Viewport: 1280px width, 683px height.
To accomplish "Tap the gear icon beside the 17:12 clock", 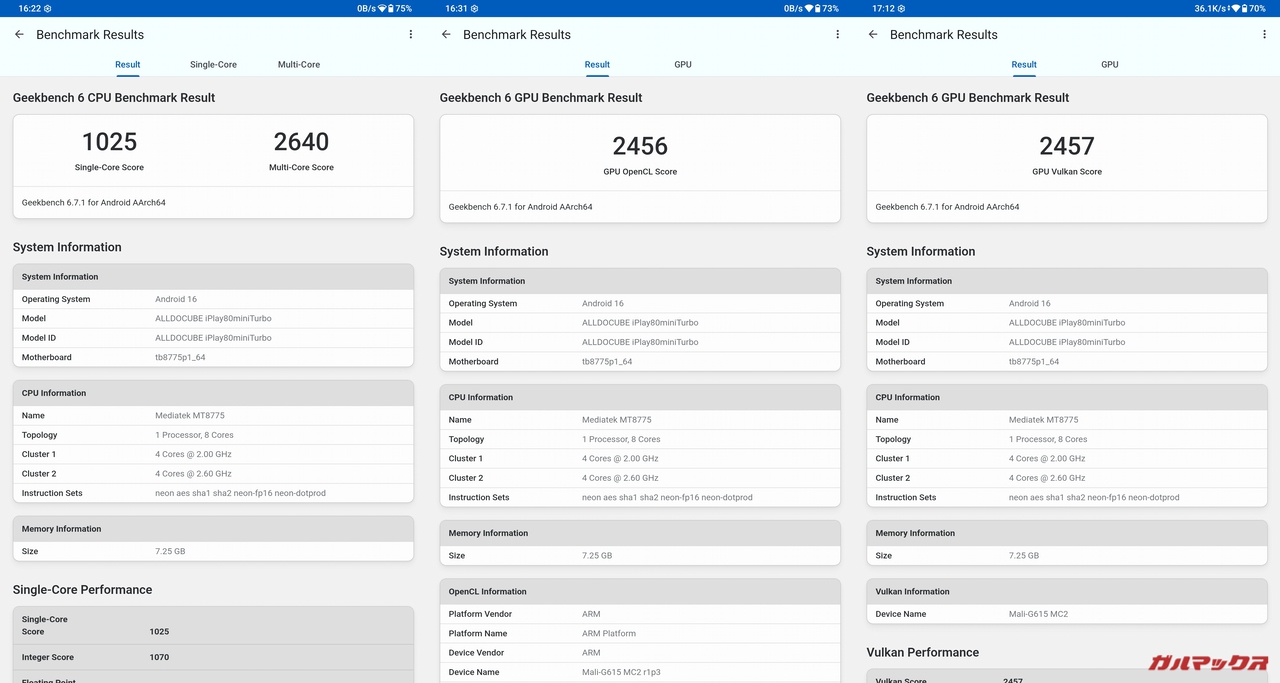I will pyautogui.click(x=902, y=8).
